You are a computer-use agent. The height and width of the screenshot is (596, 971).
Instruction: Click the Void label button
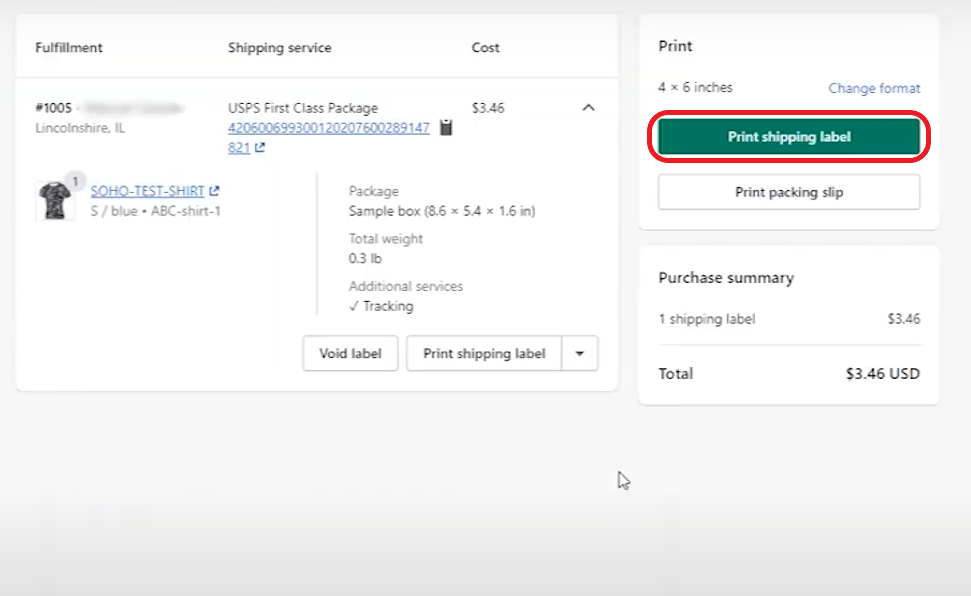pos(350,353)
